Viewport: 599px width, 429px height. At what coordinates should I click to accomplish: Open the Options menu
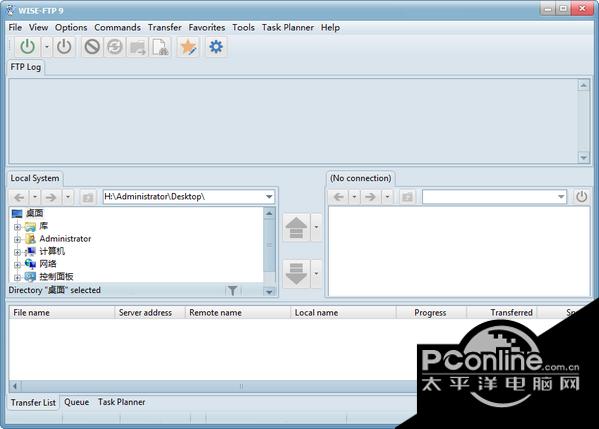pyautogui.click(x=71, y=28)
